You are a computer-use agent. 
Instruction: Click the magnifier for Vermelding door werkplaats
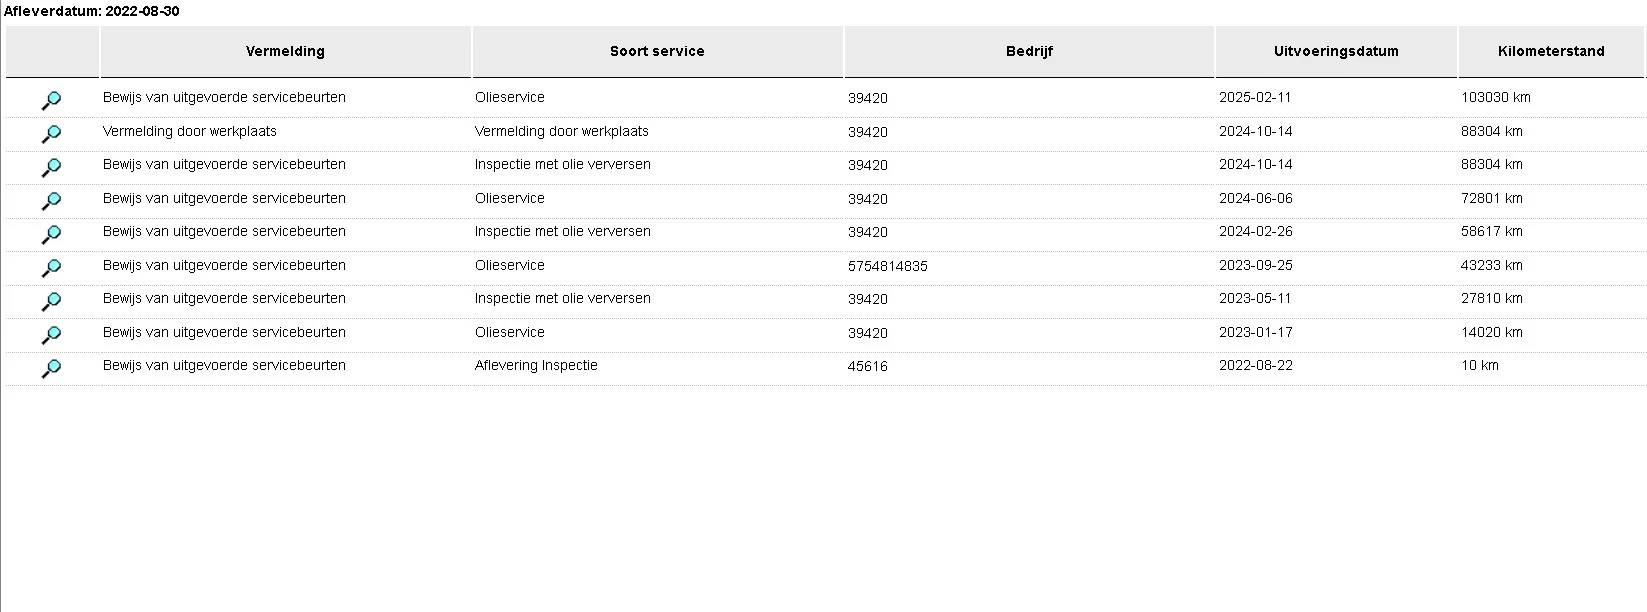coord(52,133)
